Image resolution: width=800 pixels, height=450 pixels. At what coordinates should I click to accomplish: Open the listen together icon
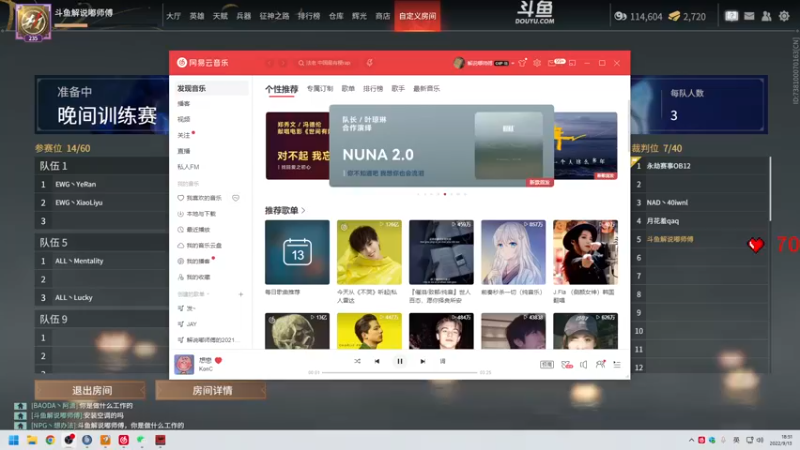click(x=601, y=364)
